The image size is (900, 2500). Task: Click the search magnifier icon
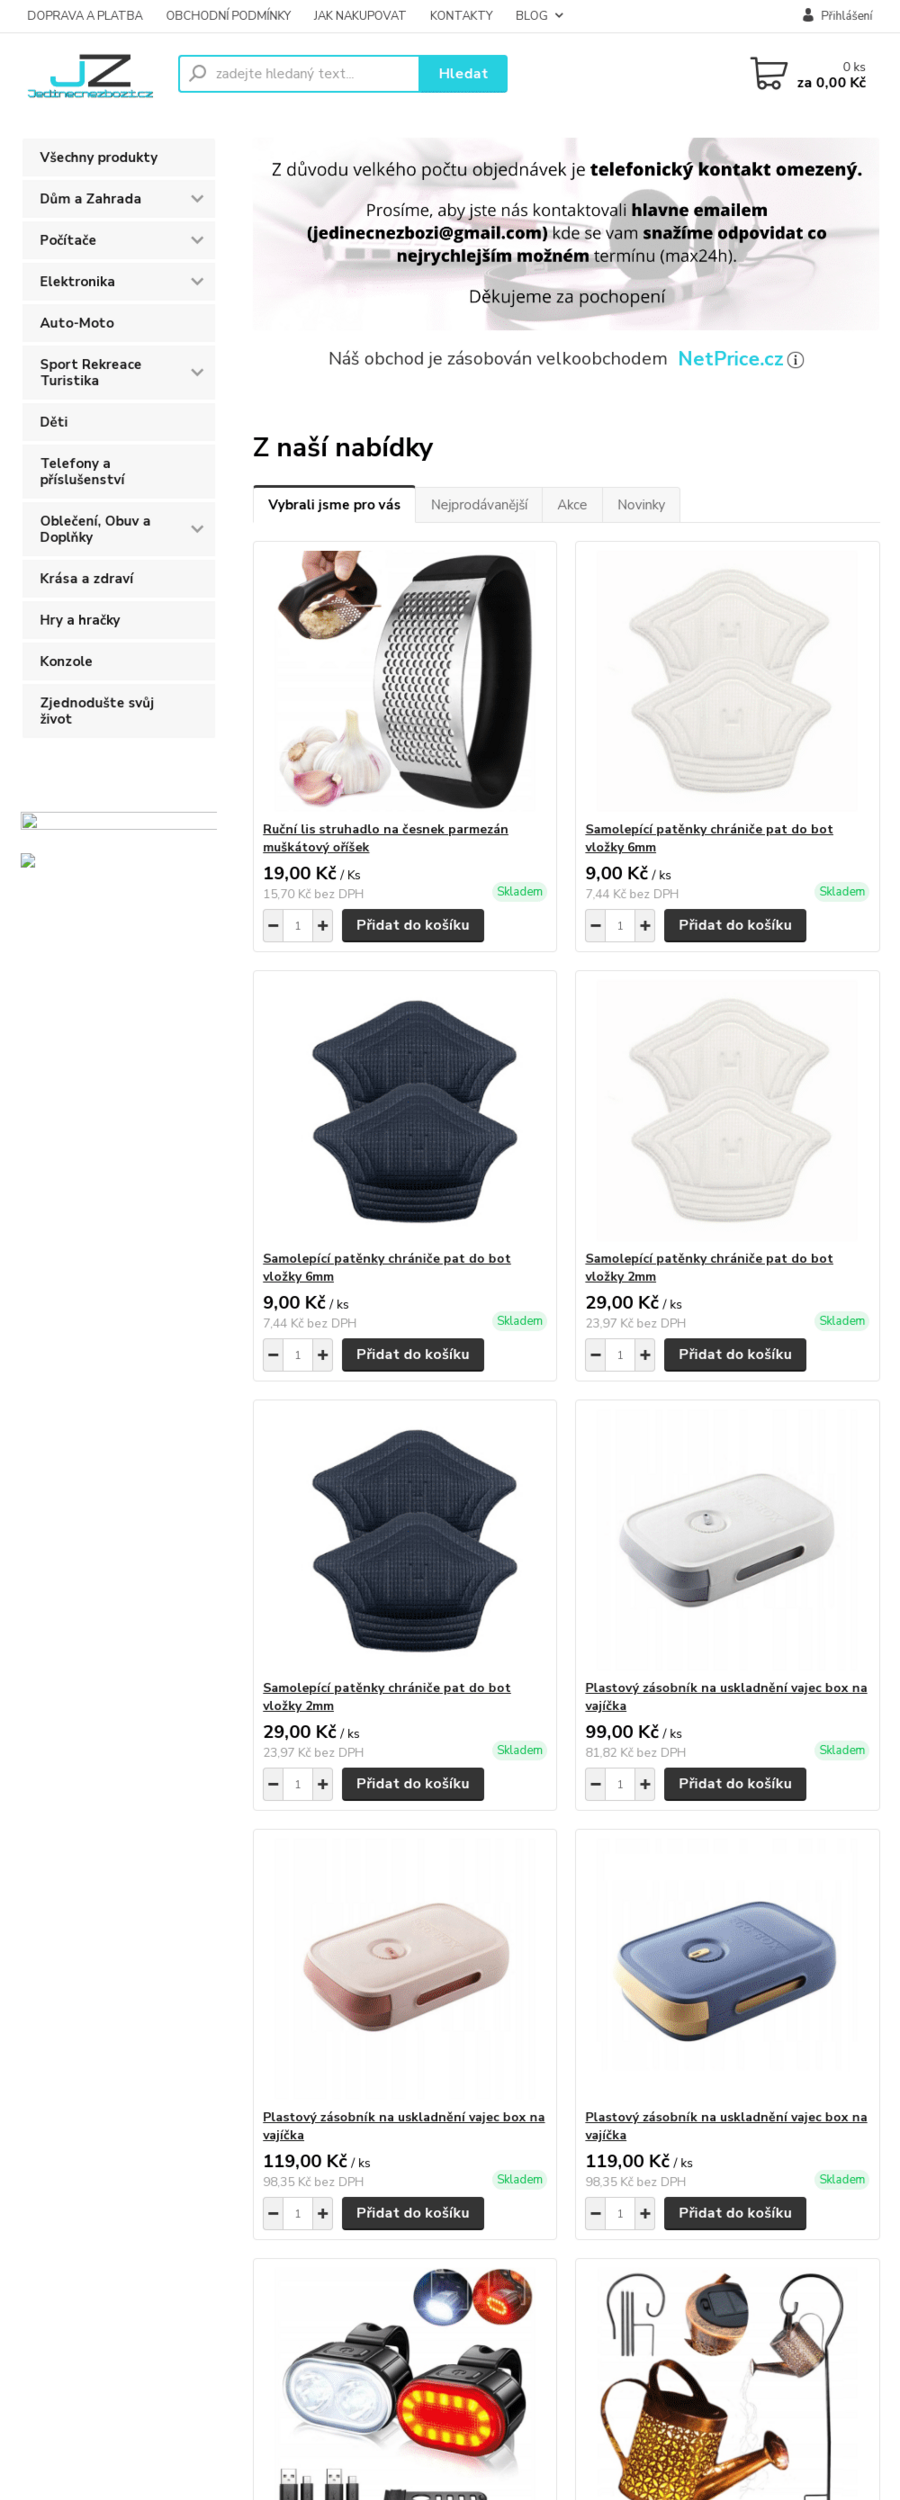pyautogui.click(x=198, y=73)
